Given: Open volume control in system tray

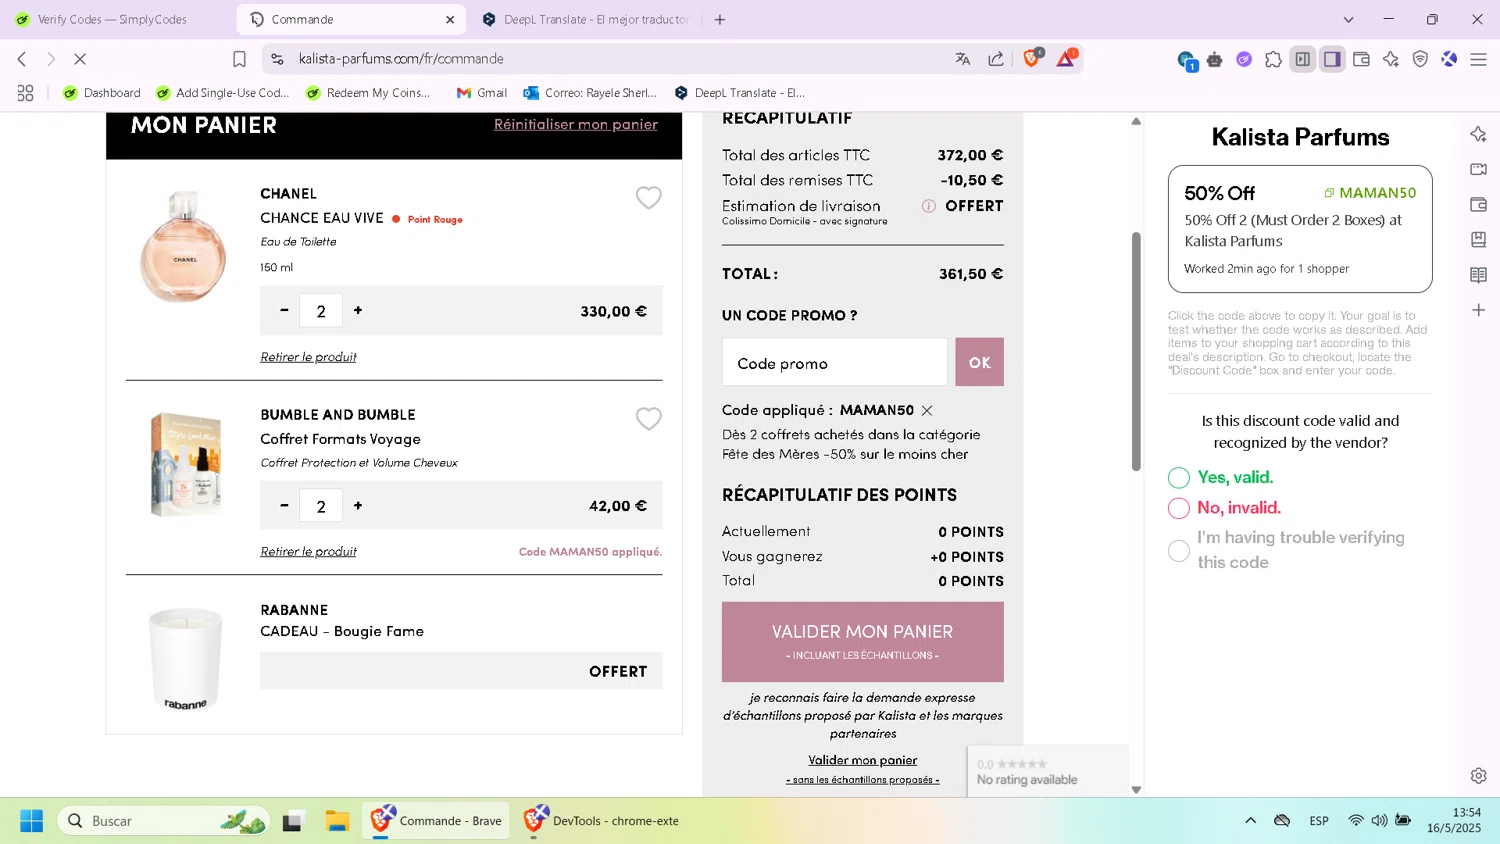Looking at the screenshot, I should click(1379, 821).
